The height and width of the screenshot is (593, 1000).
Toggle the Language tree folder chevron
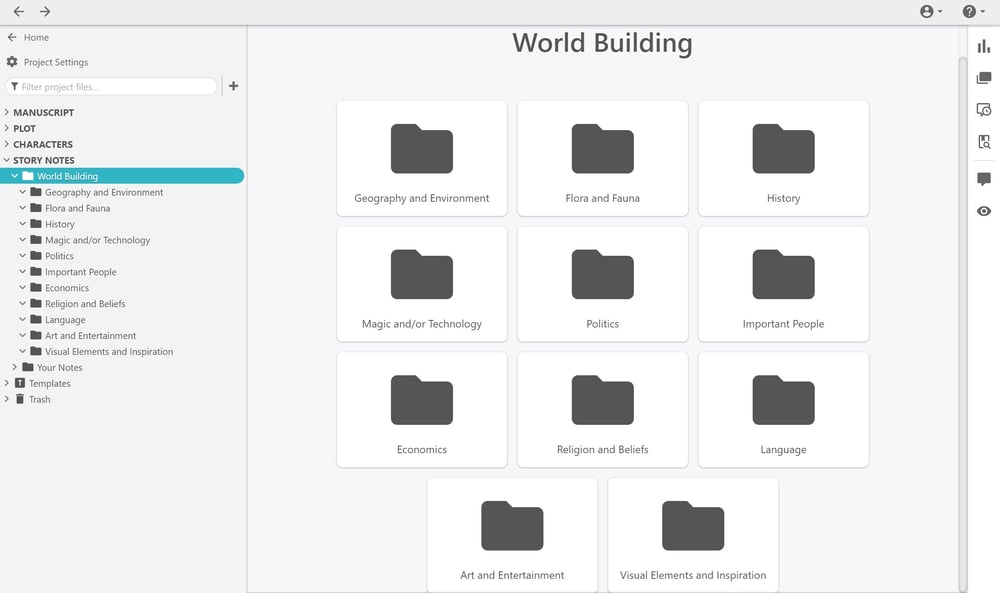point(22,319)
